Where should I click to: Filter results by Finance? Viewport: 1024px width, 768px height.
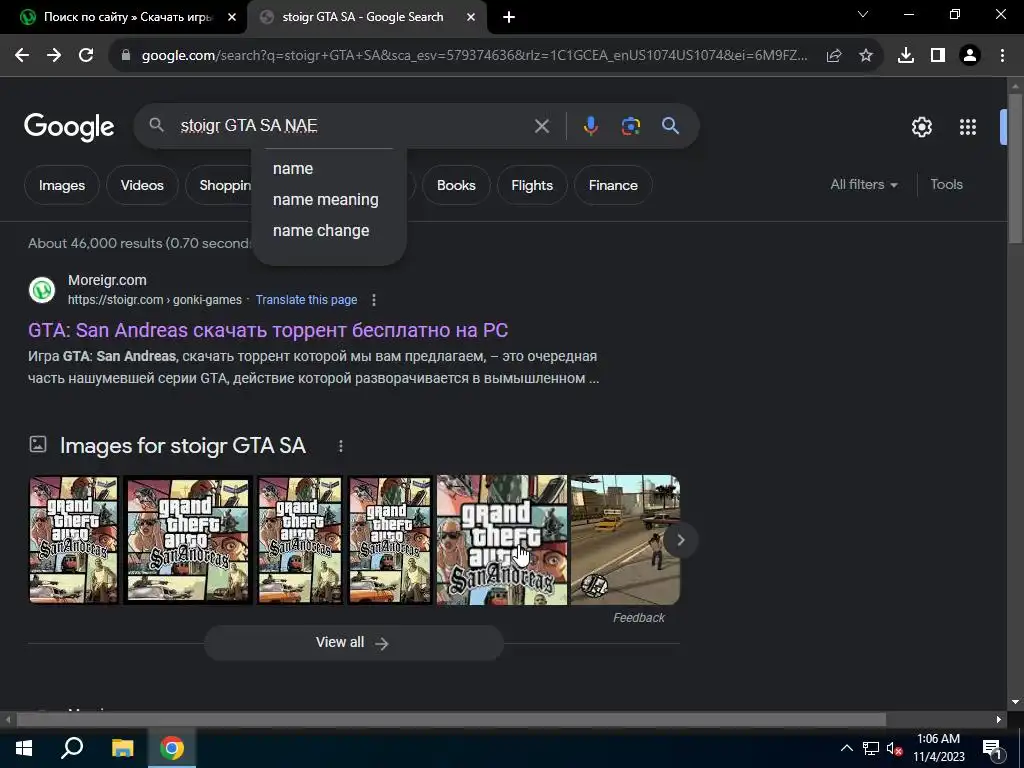coord(613,185)
